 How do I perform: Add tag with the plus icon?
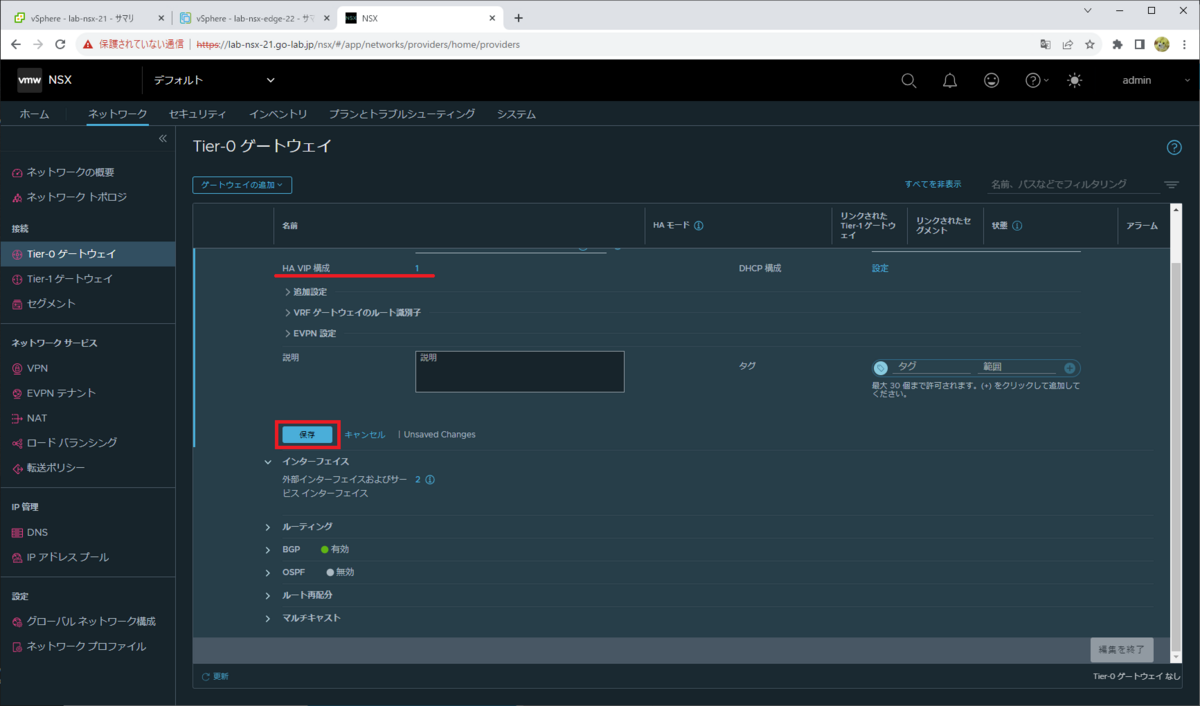1070,368
